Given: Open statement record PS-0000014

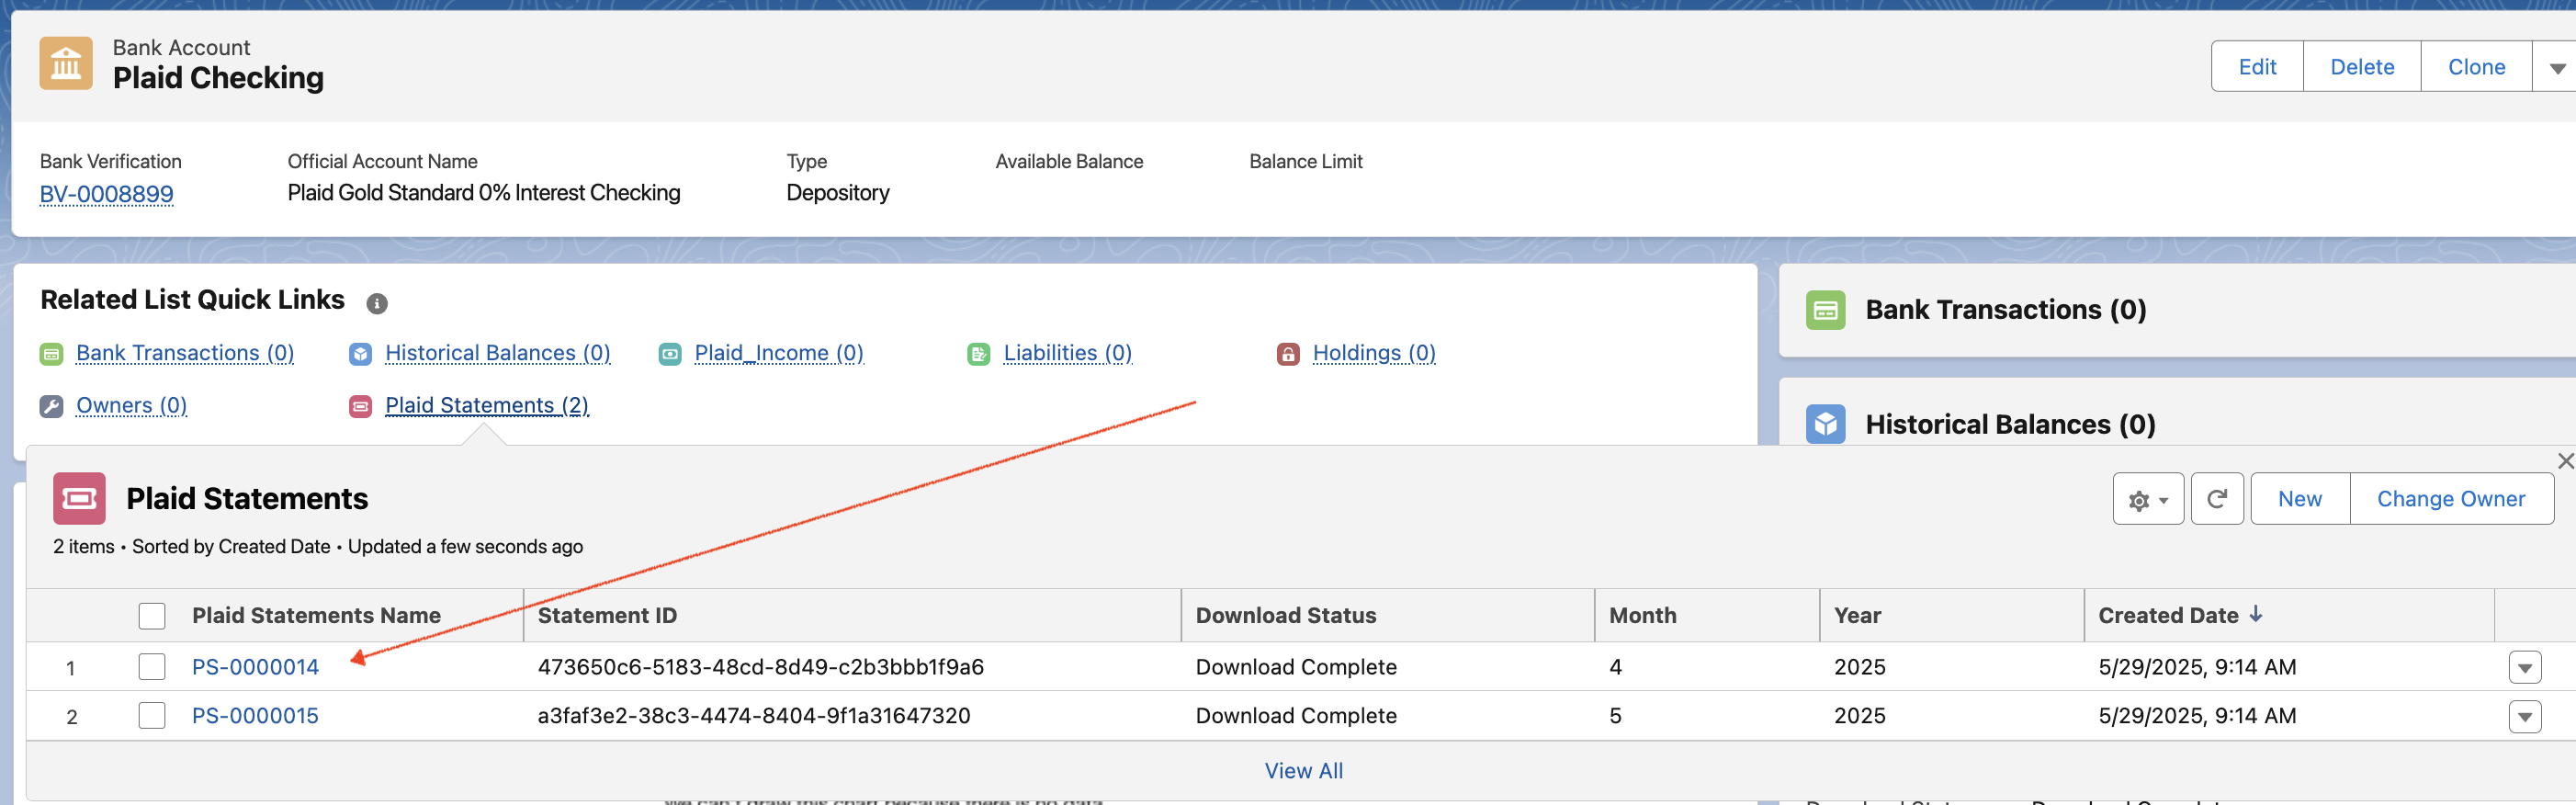Looking at the screenshot, I should point(255,667).
